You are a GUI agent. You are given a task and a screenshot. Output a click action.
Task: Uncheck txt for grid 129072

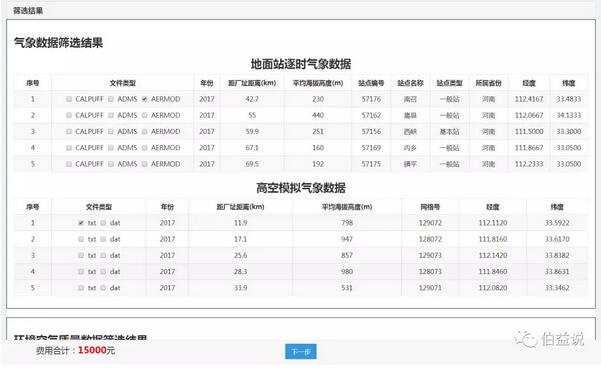[x=81, y=223]
